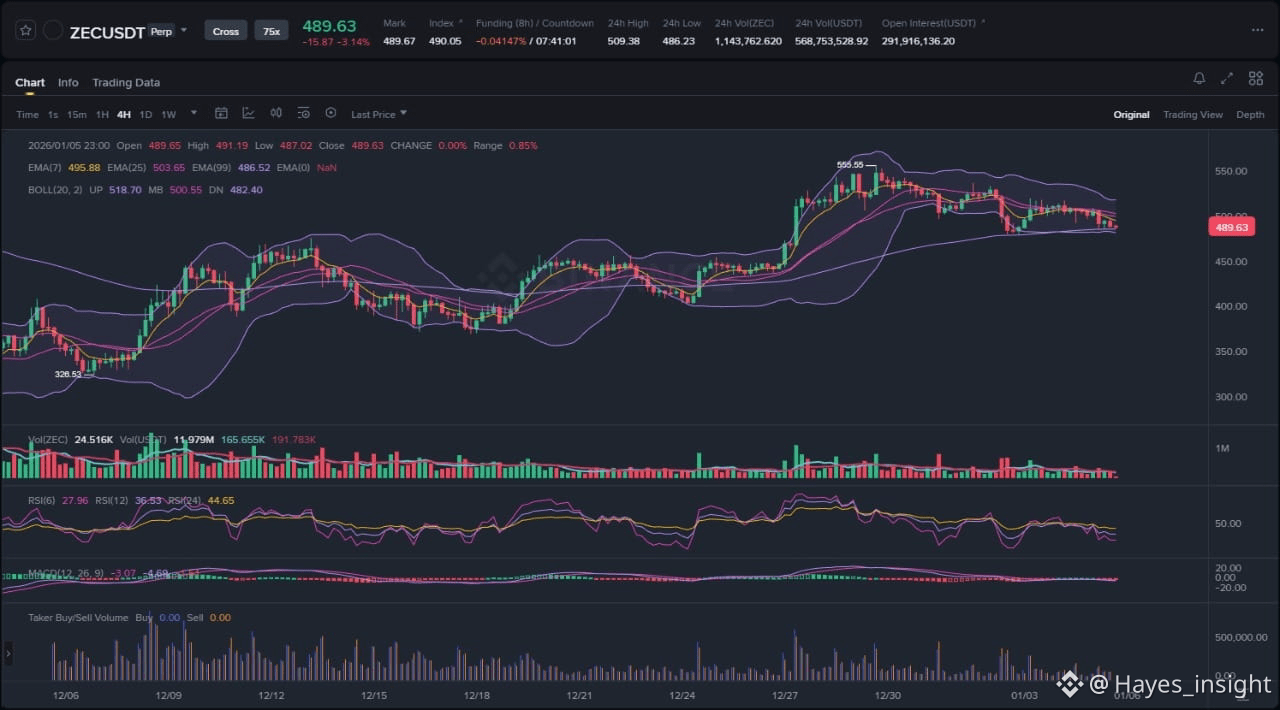Click the MACD(12, 26, 9) indicator label
1280x710 pixels.
[67, 573]
